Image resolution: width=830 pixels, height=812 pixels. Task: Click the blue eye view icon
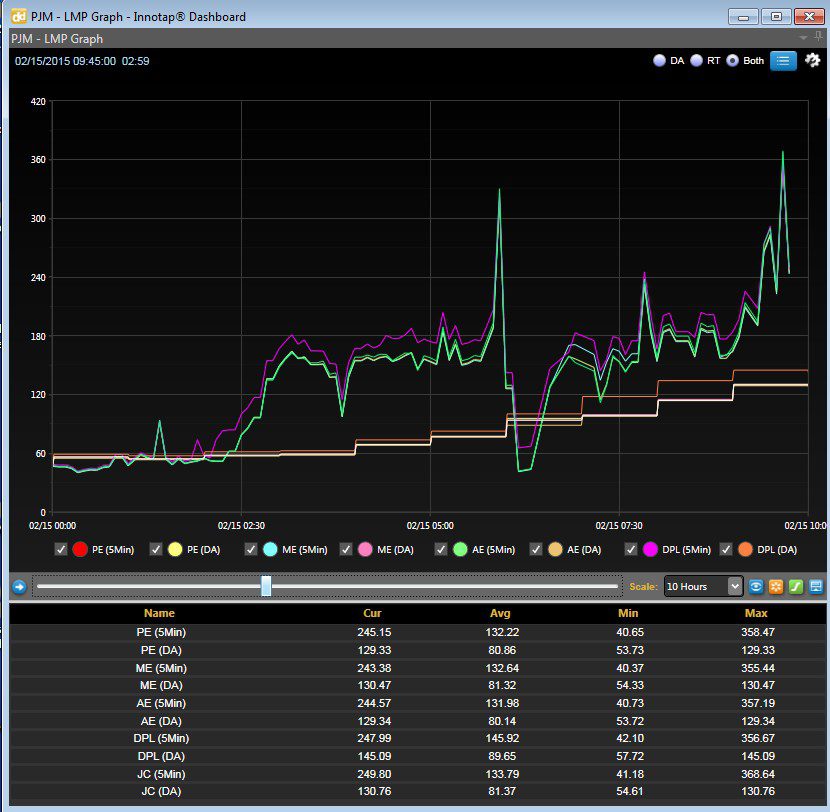756,587
